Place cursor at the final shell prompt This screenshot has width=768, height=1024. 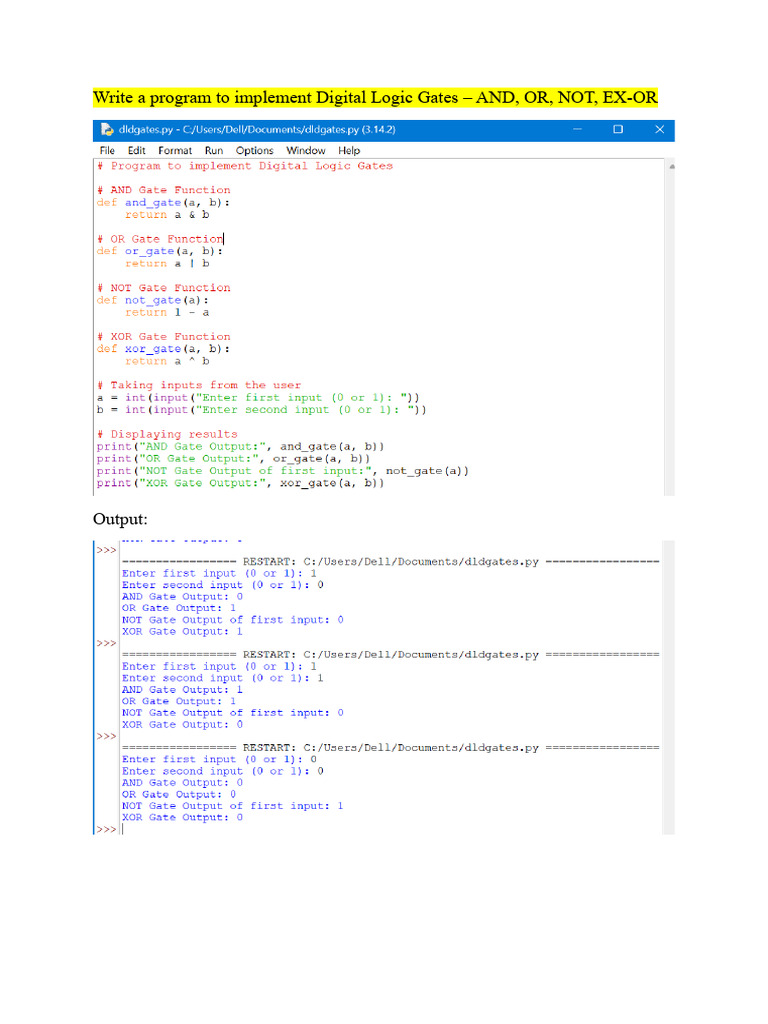123,829
